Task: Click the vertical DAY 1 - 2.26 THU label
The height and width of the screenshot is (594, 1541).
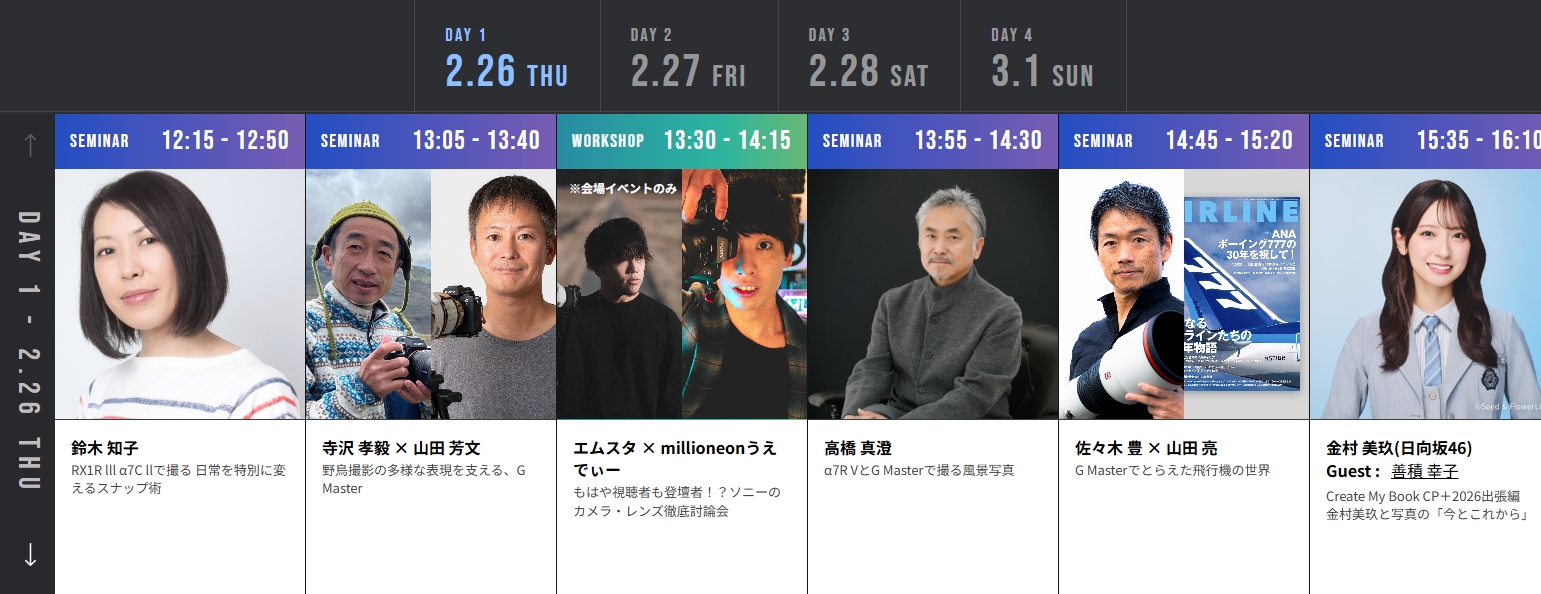Action: click(30, 350)
